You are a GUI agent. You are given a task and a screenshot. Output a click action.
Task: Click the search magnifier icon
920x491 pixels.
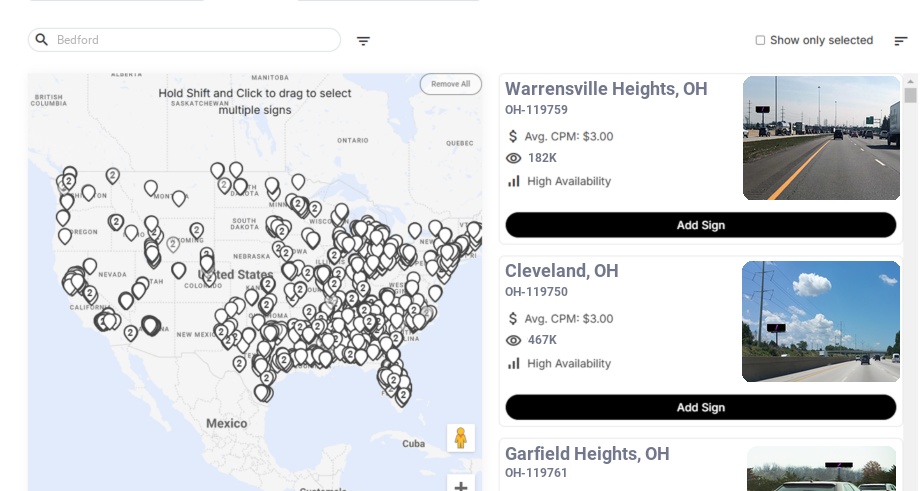click(x=41, y=40)
